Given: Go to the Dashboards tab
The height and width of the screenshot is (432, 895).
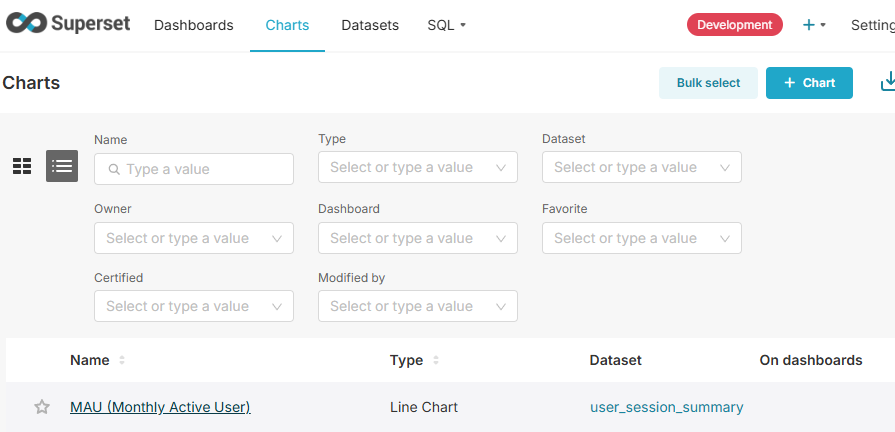Looking at the screenshot, I should point(194,25).
